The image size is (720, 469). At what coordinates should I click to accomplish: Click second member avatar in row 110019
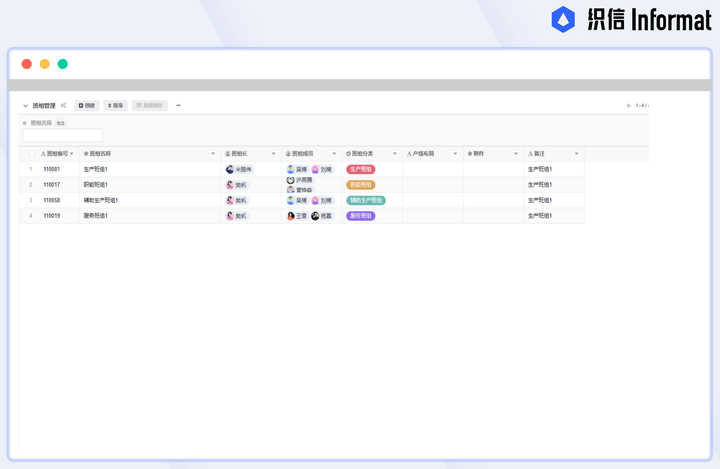[x=315, y=216]
